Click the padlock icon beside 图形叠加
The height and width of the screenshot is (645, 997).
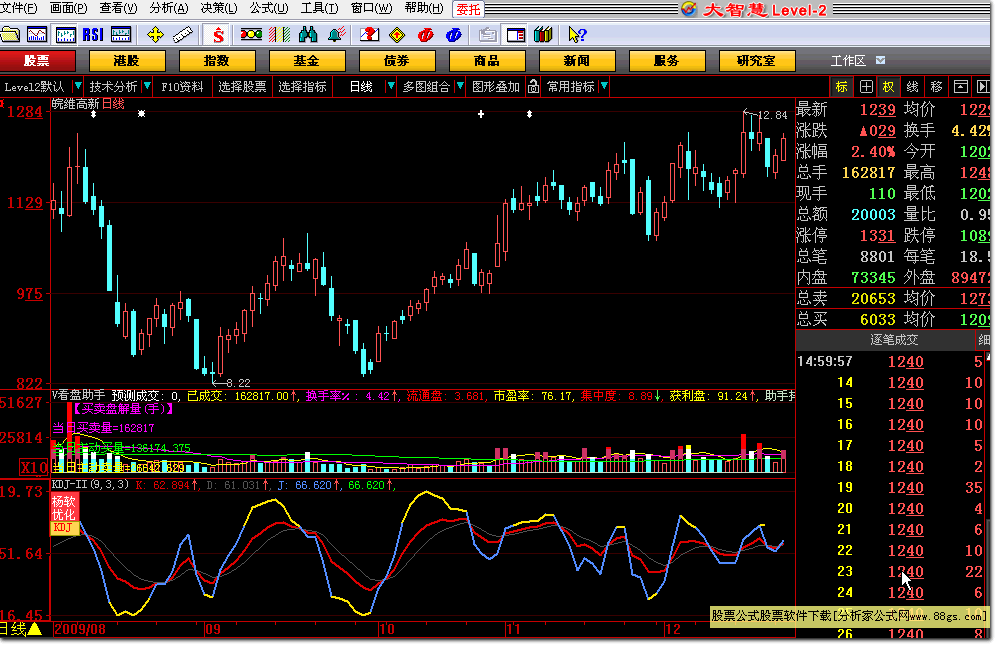(533, 87)
